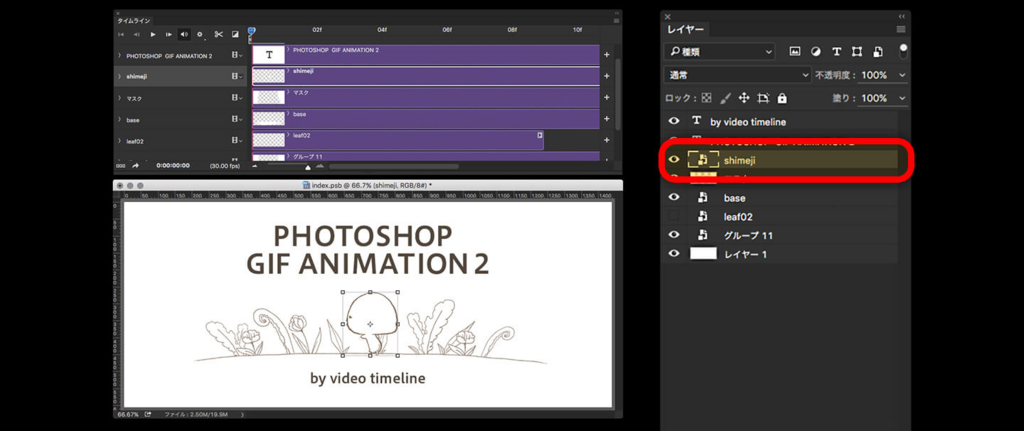The height and width of the screenshot is (431, 1024).
Task: Click the leaf02 clip end transition icon
Action: [539, 135]
